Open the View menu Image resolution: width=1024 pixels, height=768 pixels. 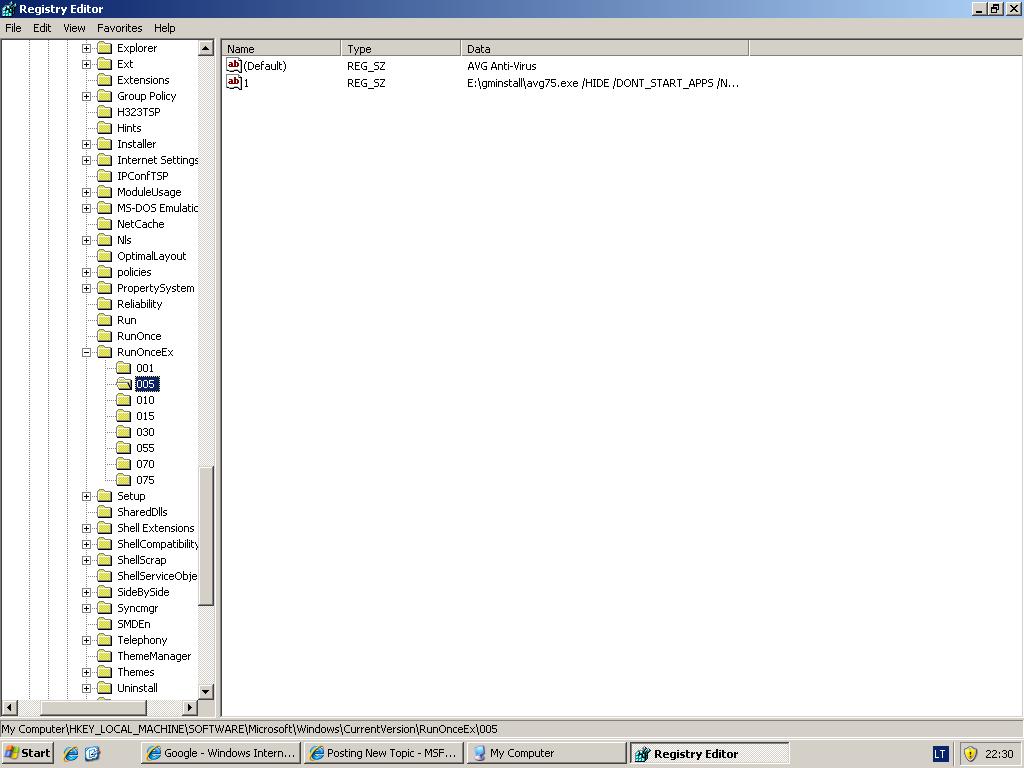(74, 28)
